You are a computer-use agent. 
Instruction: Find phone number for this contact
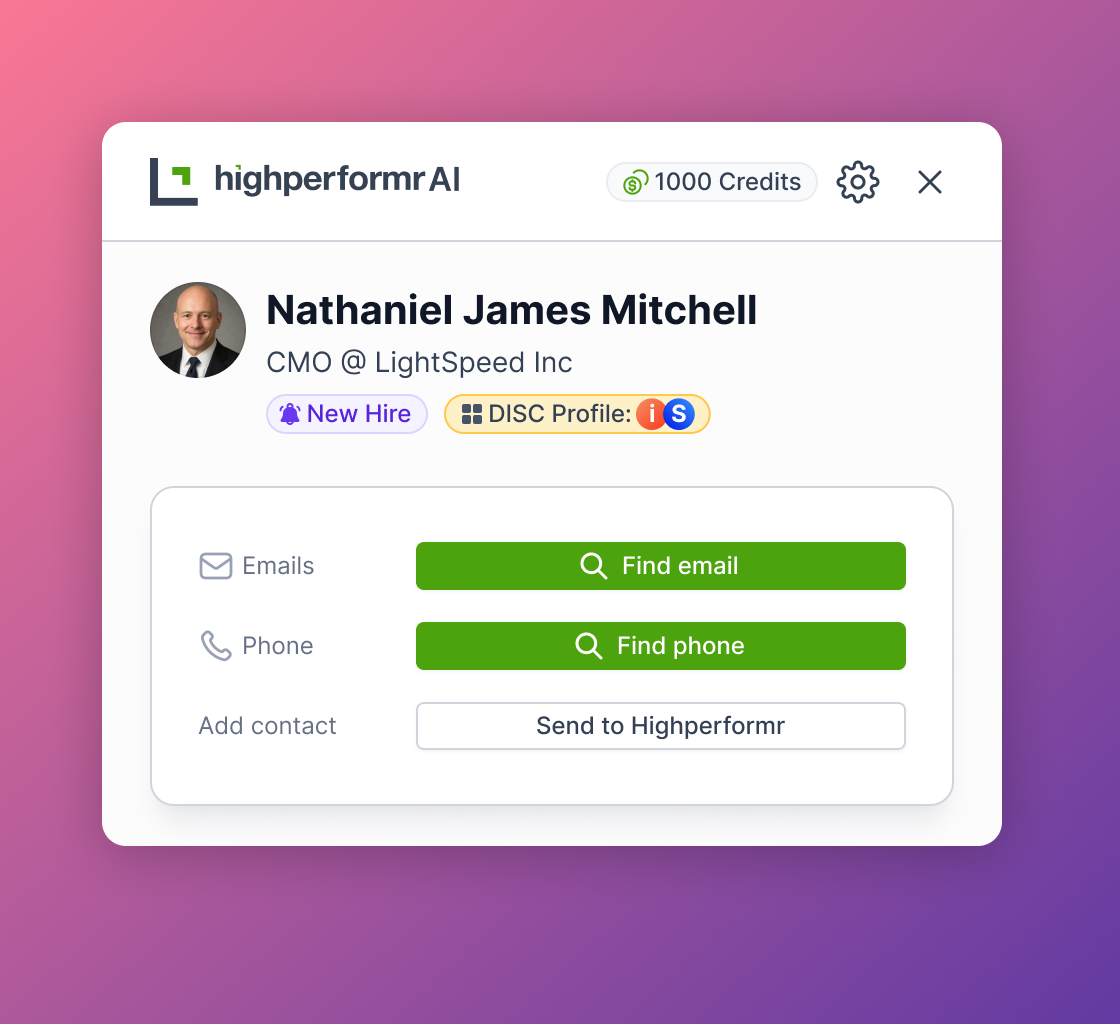pos(661,646)
